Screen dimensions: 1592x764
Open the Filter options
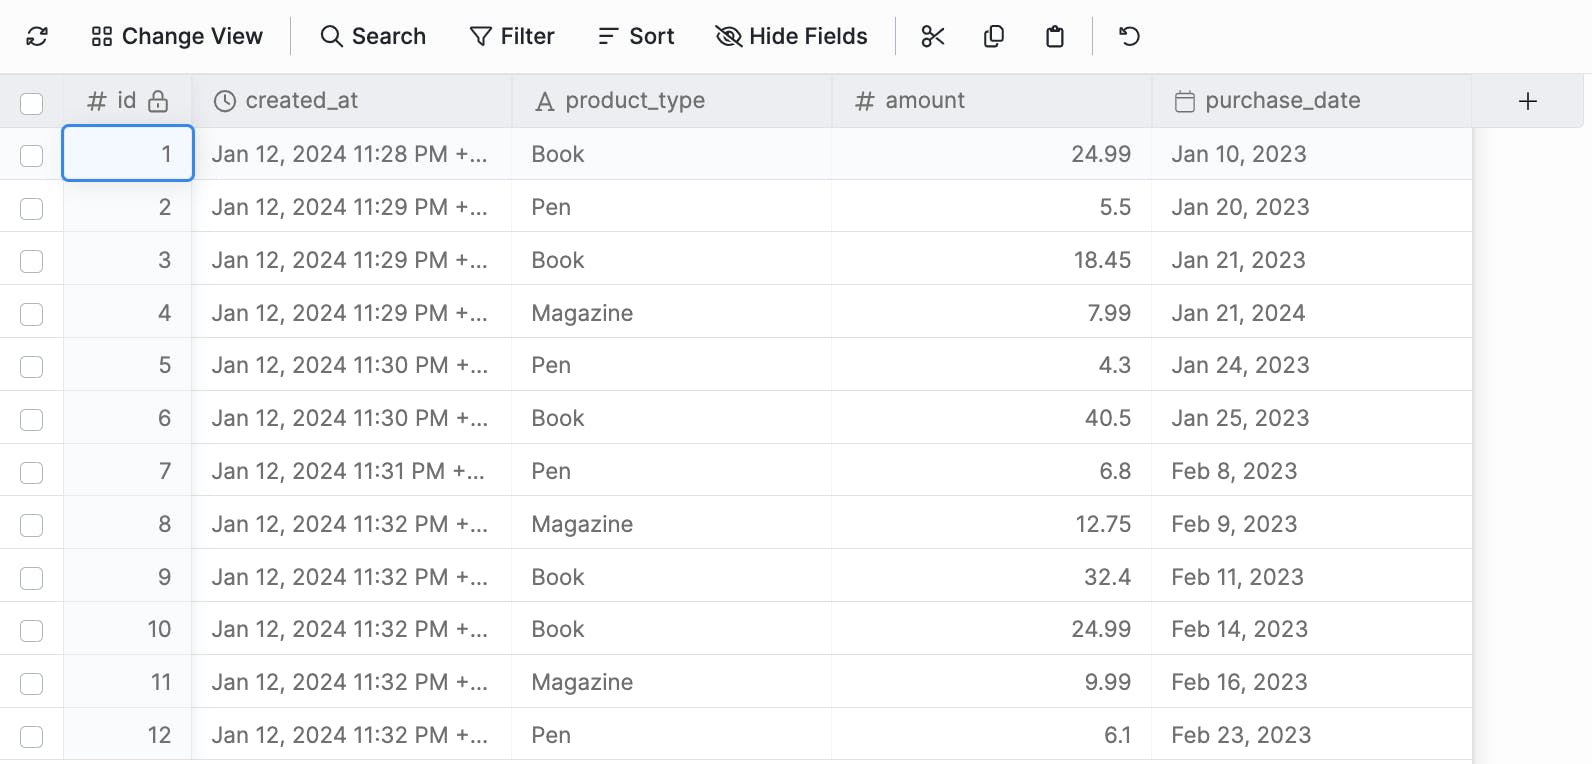(512, 37)
